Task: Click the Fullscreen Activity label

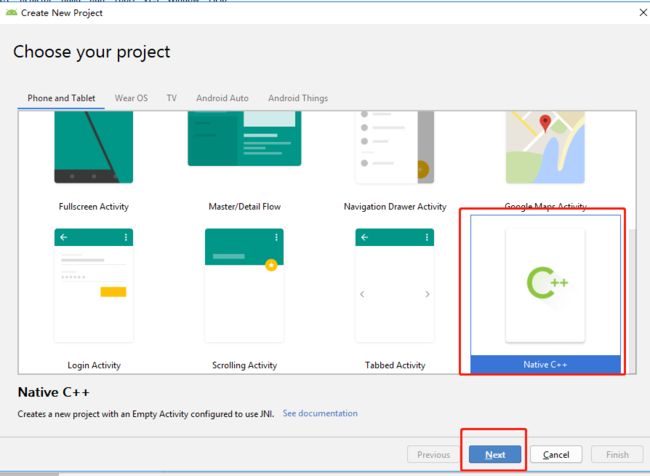Action: [94, 206]
